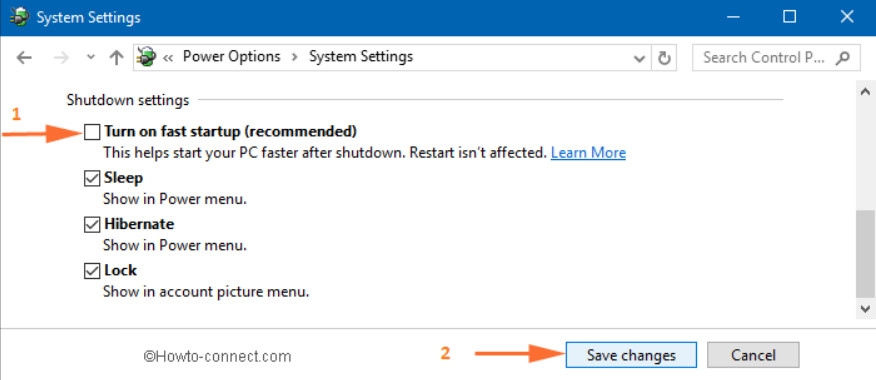Enable Turn on fast startup checkbox
The image size is (876, 380).
(x=92, y=132)
